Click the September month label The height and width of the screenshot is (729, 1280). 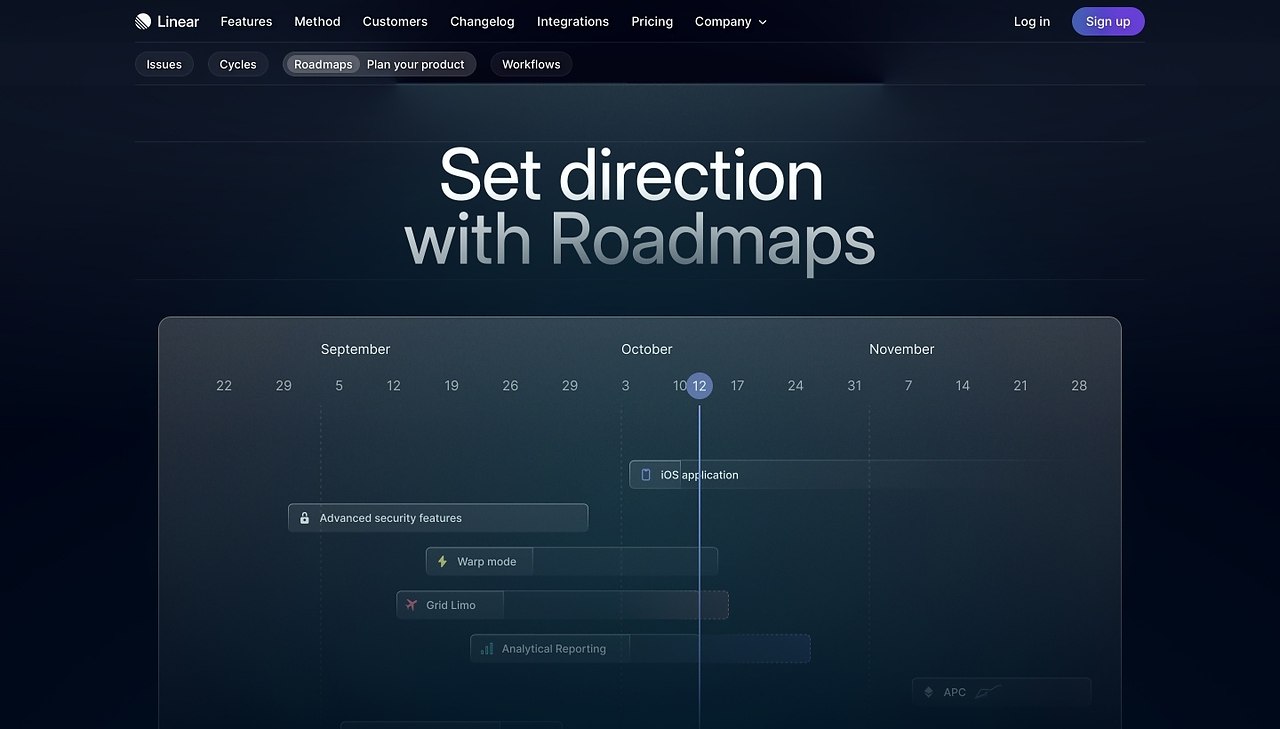pos(355,349)
